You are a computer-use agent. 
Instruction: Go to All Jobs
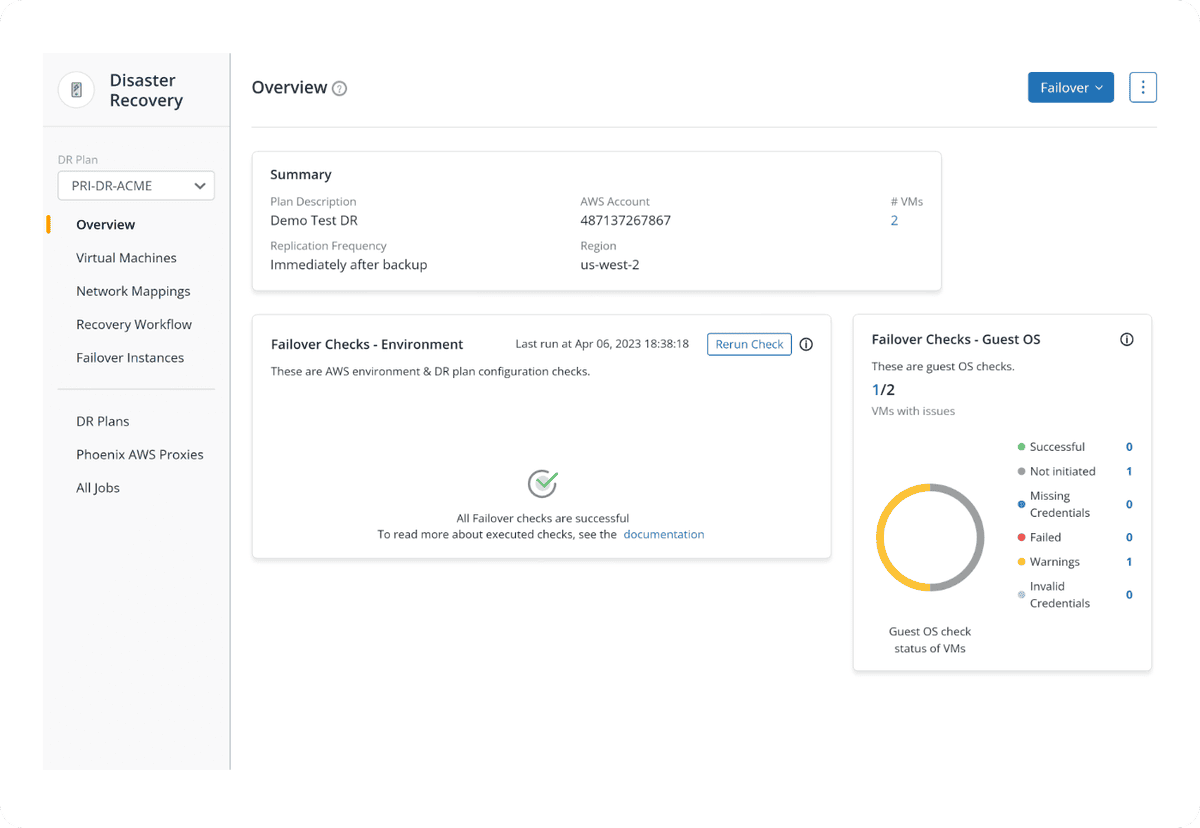97,487
